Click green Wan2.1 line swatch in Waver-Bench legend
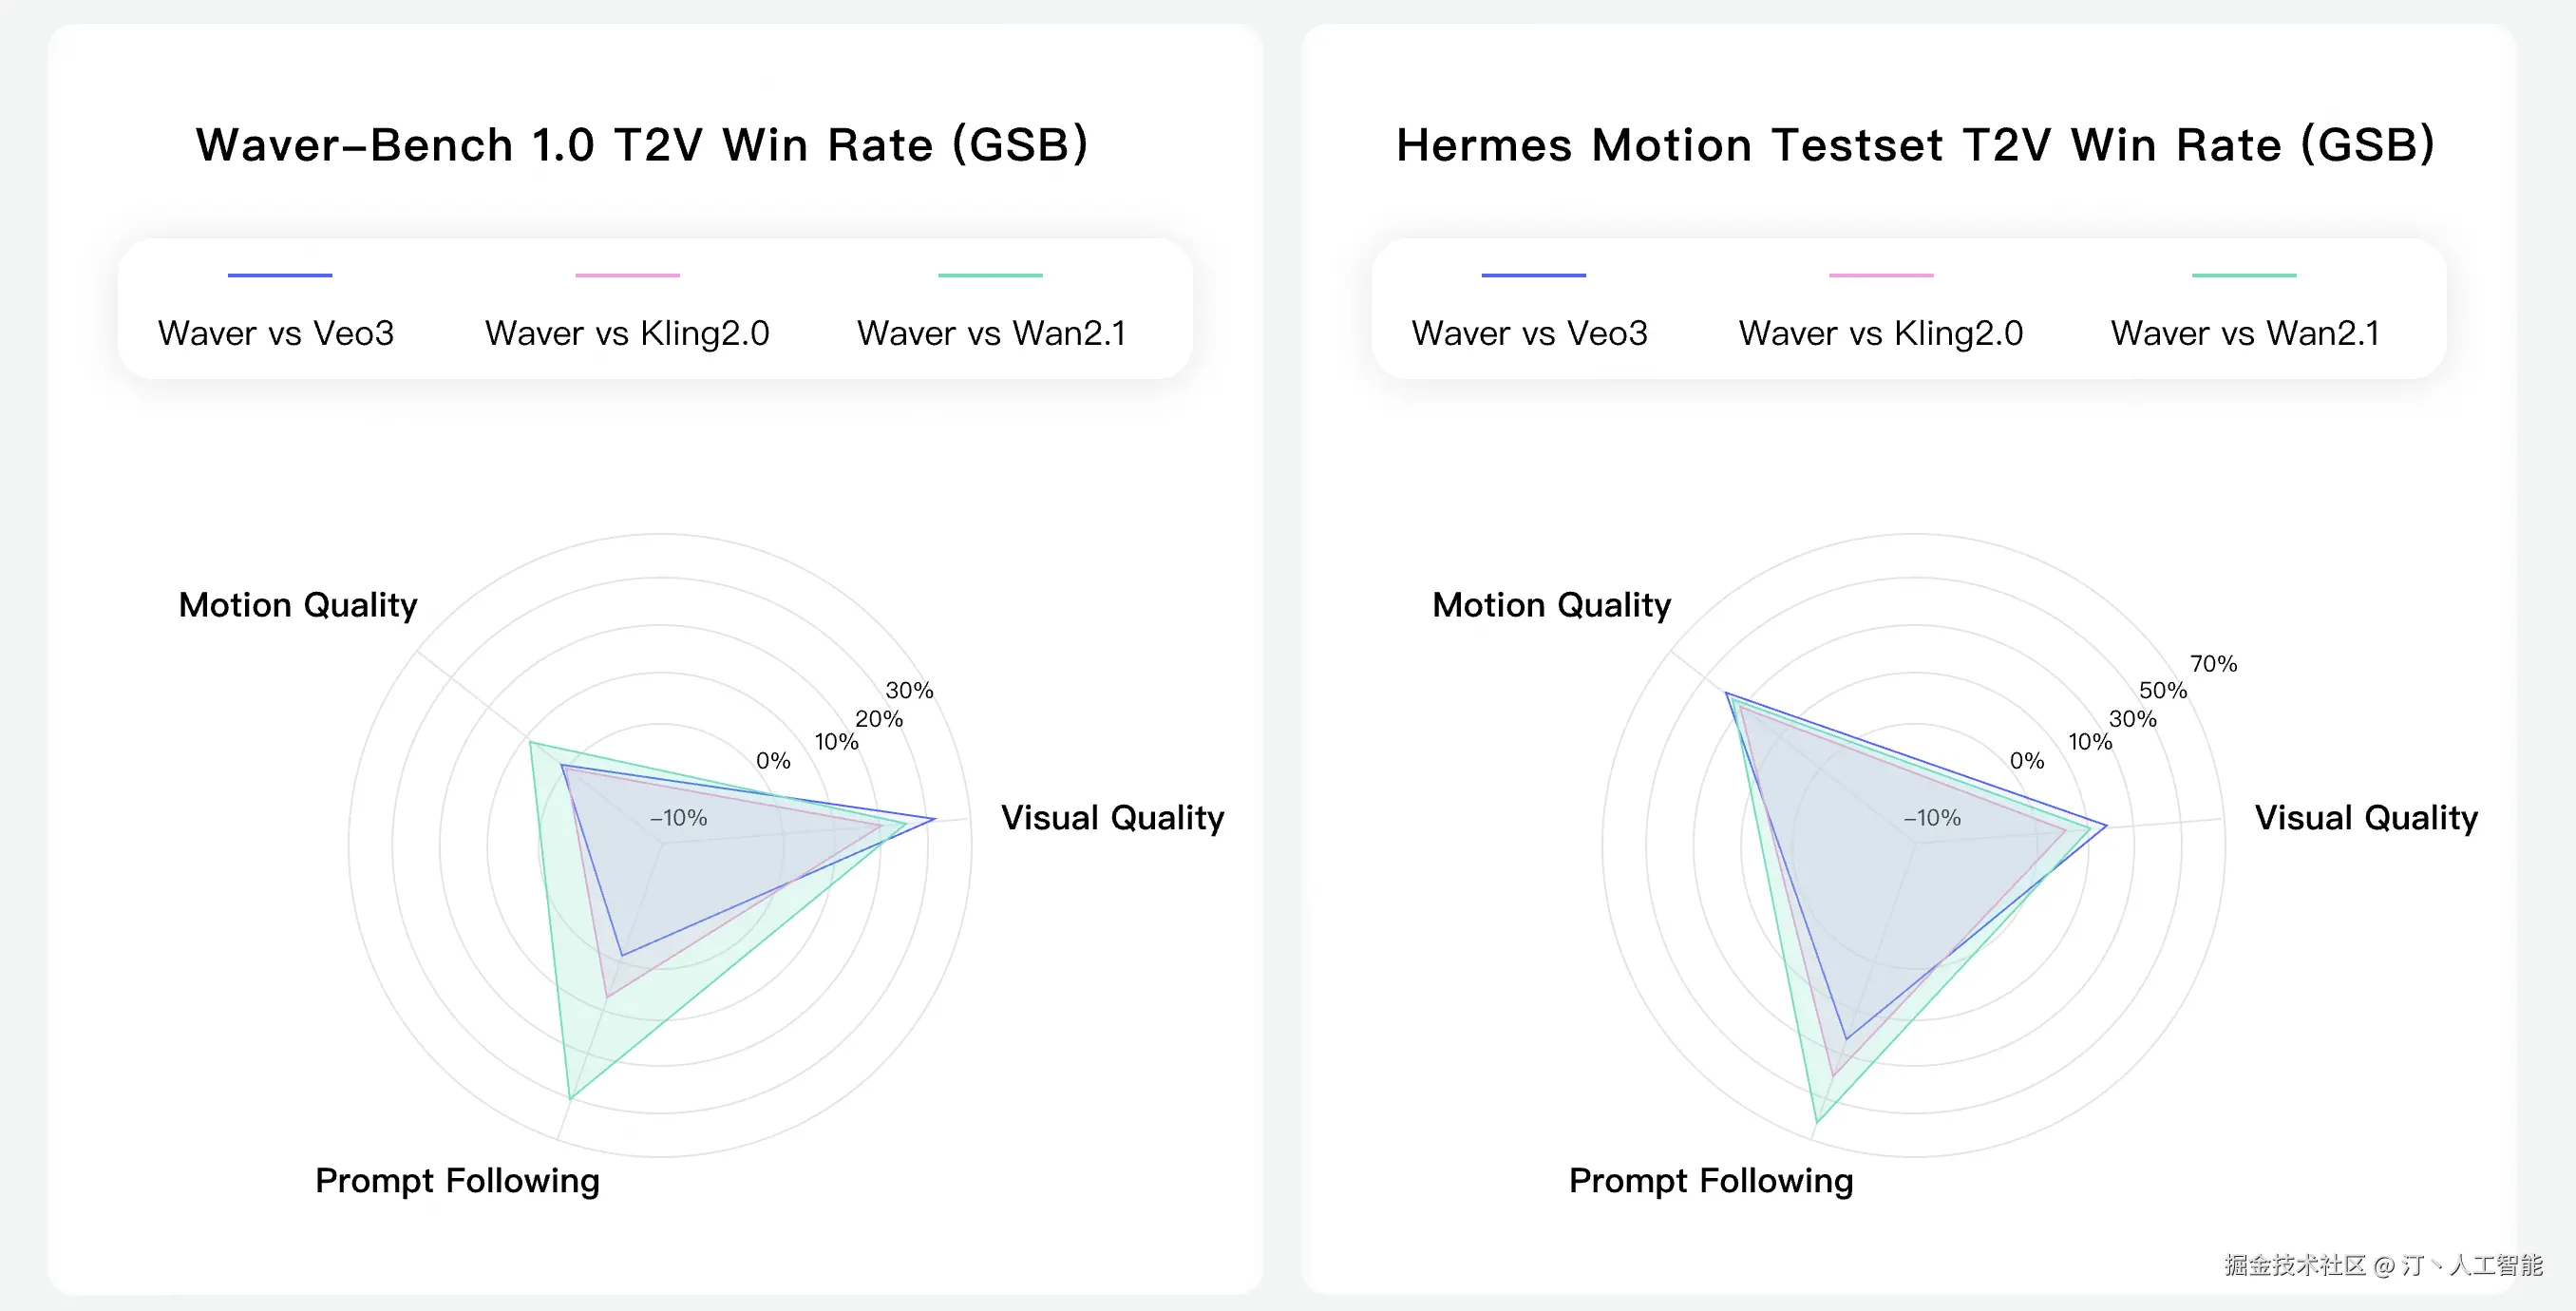The image size is (2576, 1311). pyautogui.click(x=990, y=275)
